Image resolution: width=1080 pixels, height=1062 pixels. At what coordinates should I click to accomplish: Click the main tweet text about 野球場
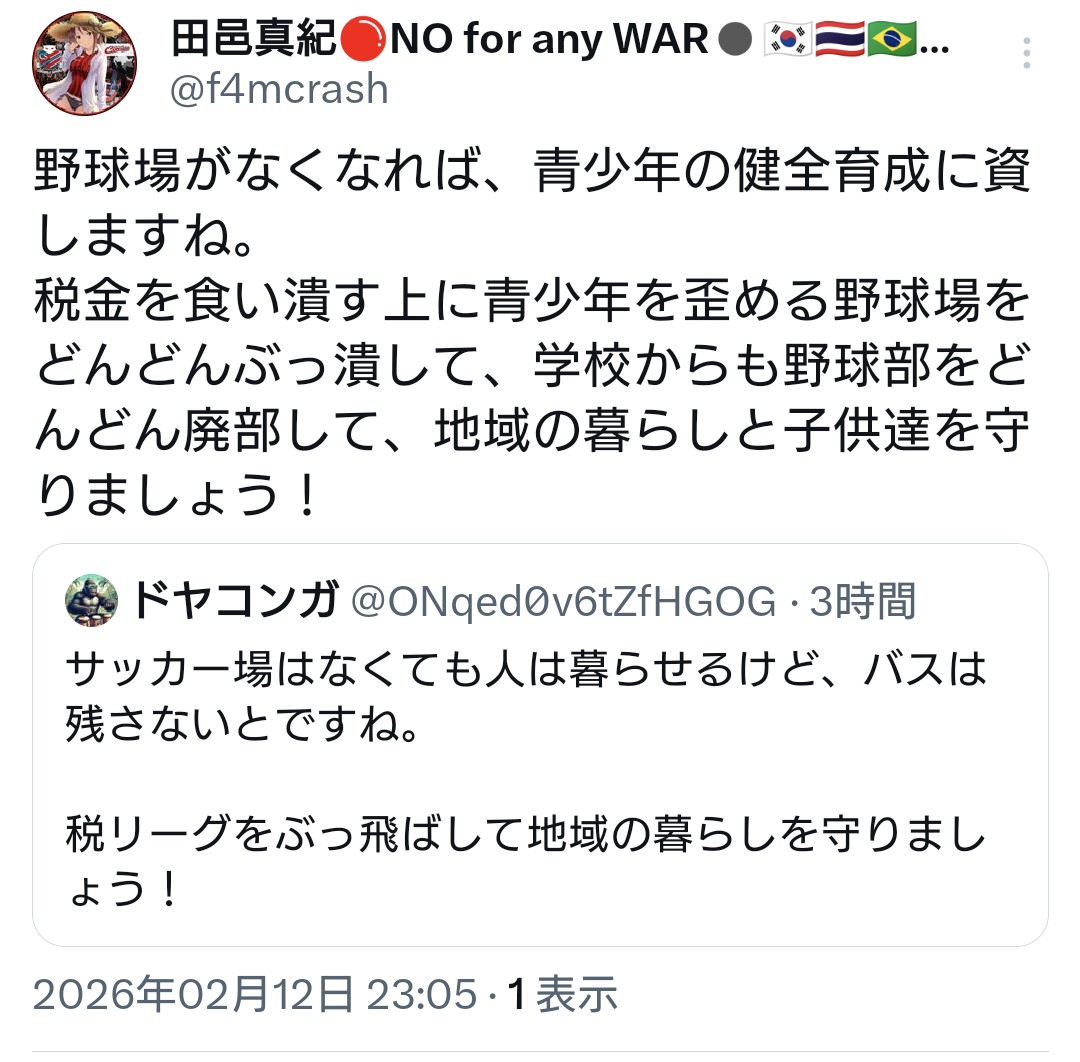(x=532, y=332)
